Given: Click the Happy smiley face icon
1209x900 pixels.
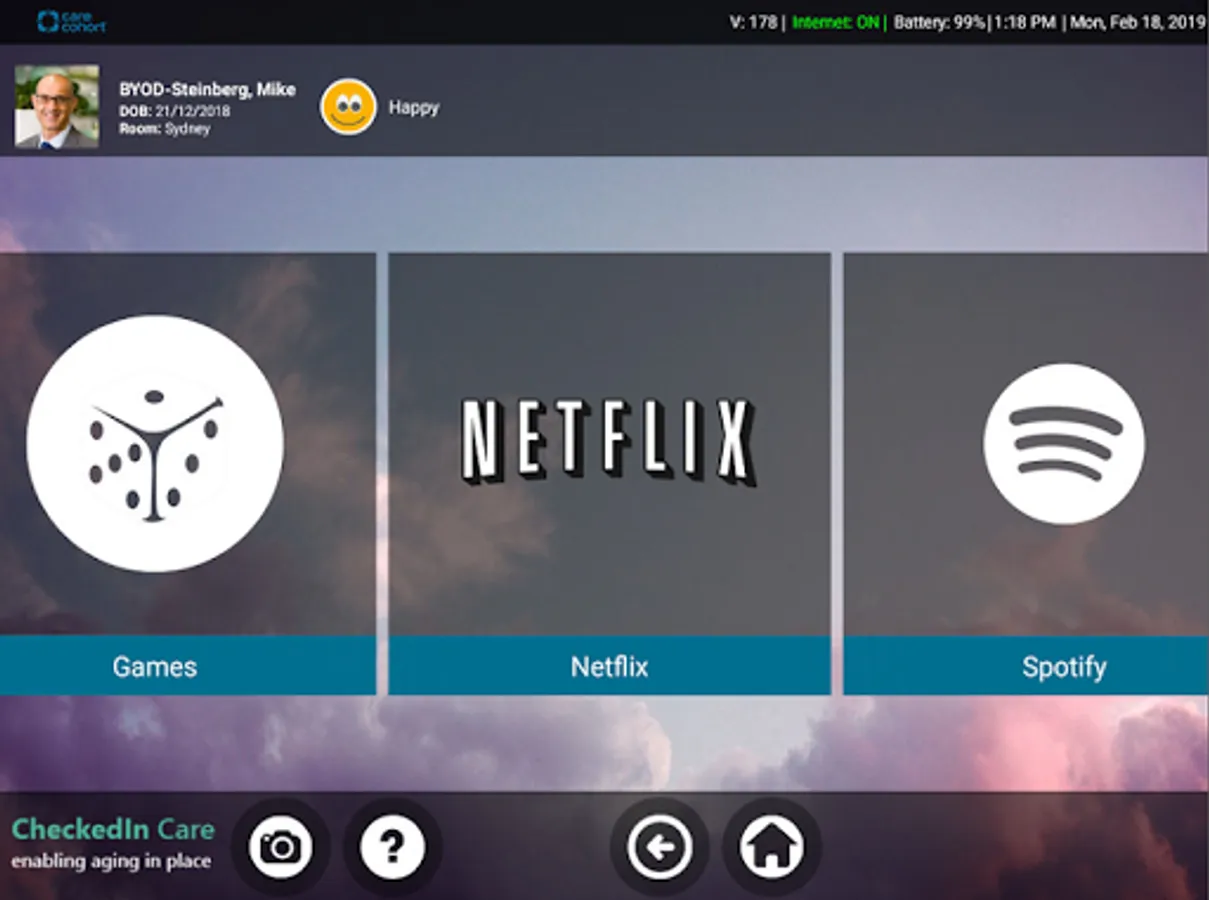Looking at the screenshot, I should [348, 107].
